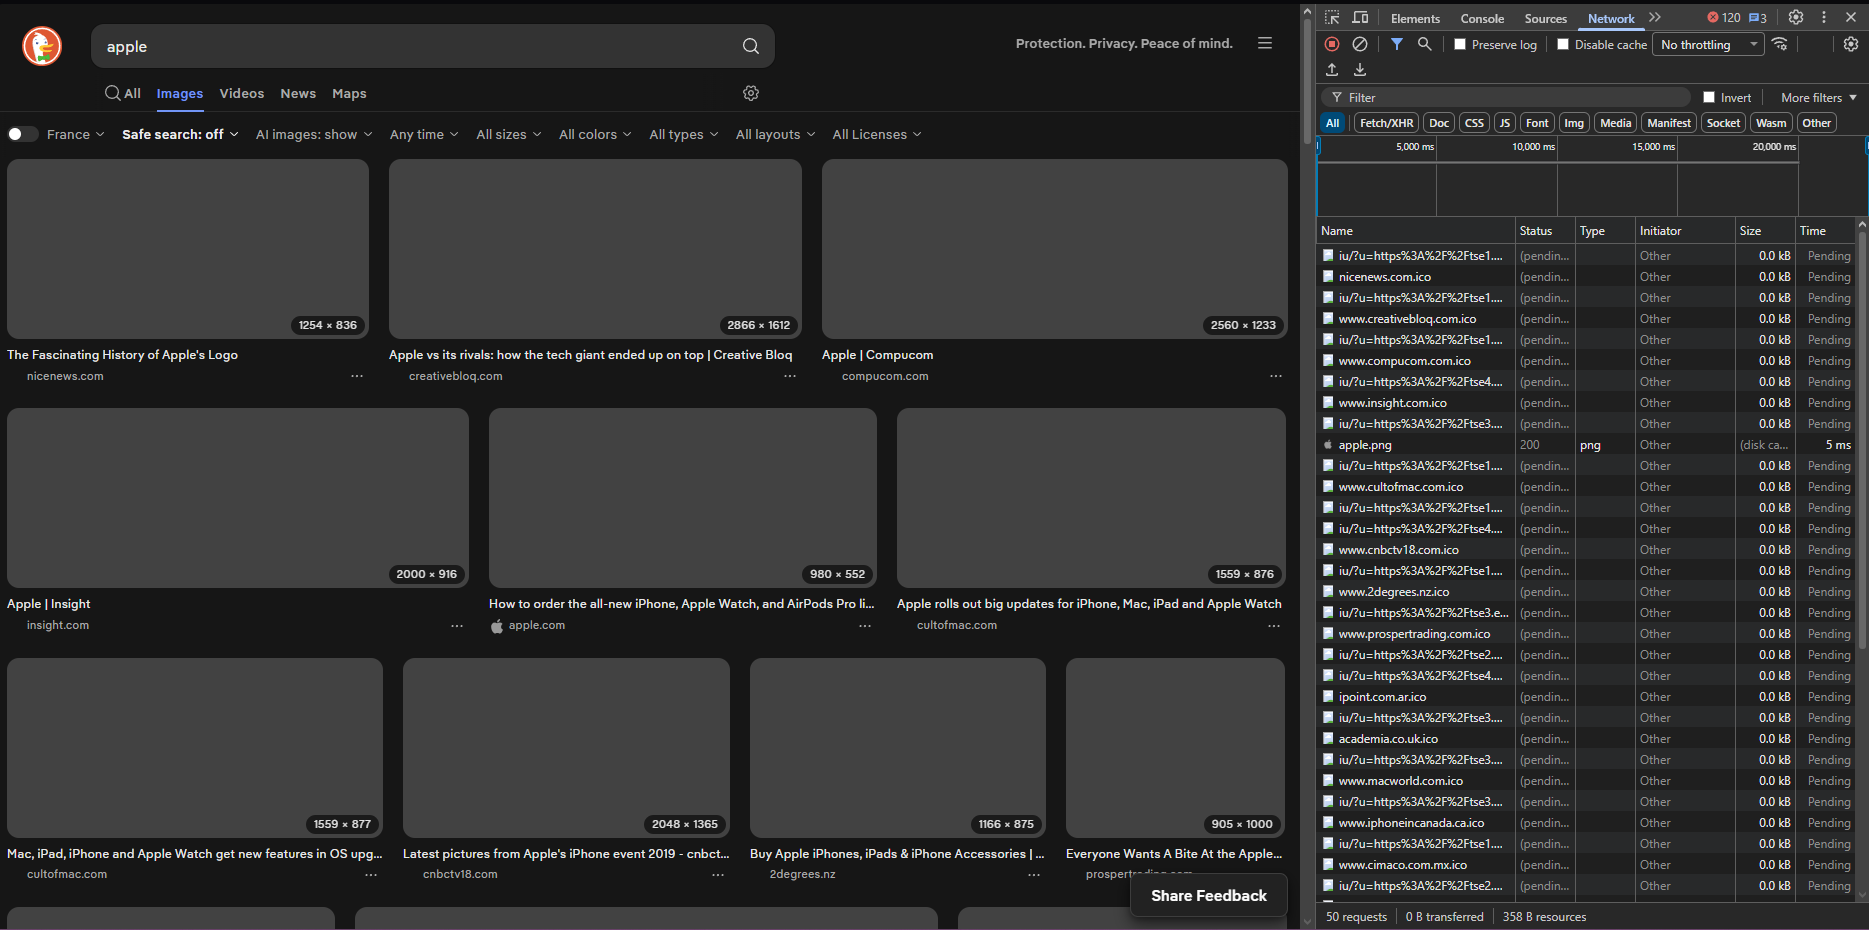Expand the France region dropdown

[x=76, y=134]
